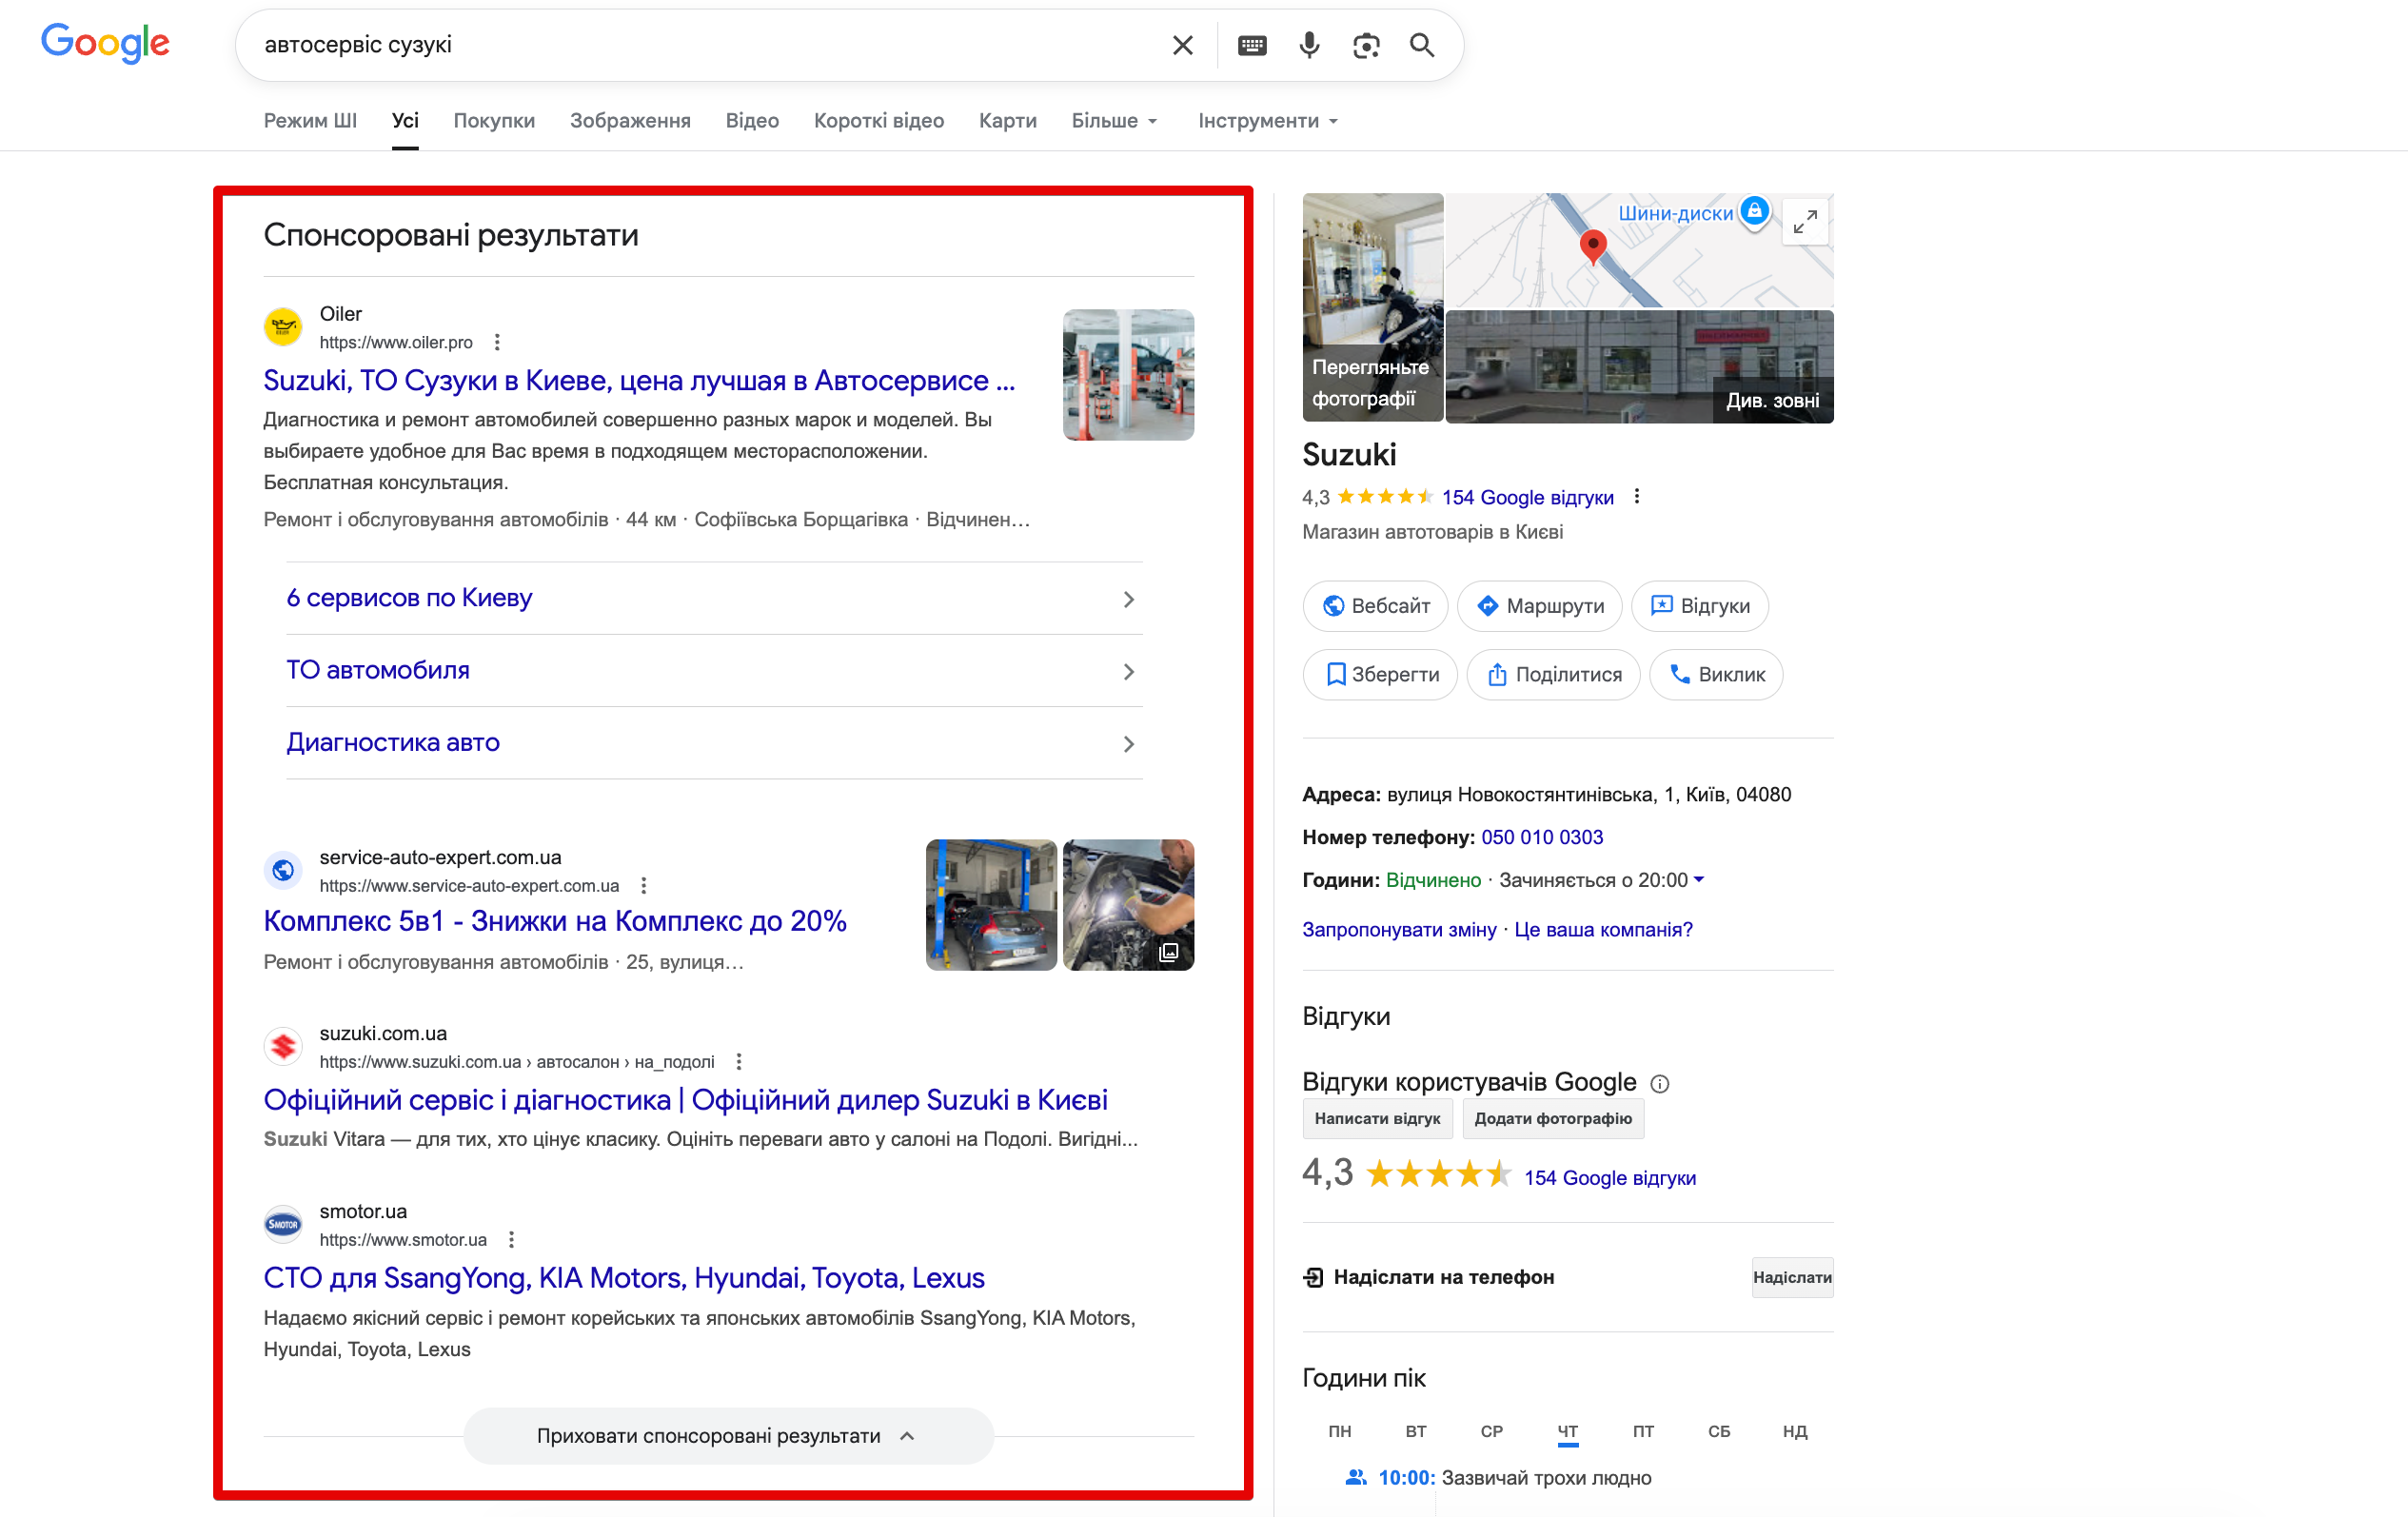The height and width of the screenshot is (1517, 2408).
Task: Select ПН in Години пік
Action: [1339, 1432]
